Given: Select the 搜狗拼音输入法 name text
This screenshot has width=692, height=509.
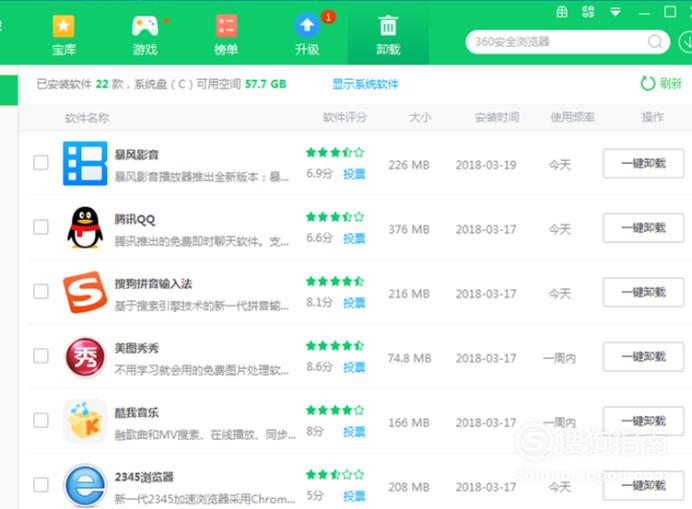Looking at the screenshot, I should pos(153,284).
